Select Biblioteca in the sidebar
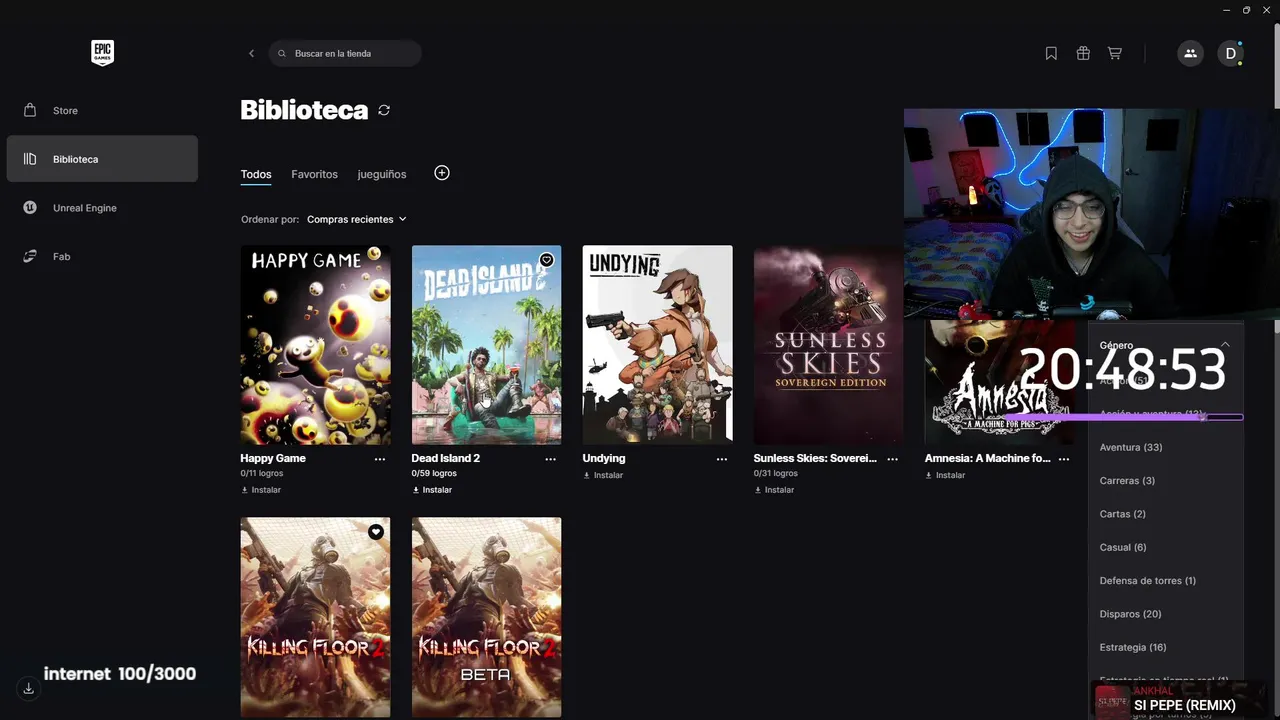This screenshot has width=1280, height=720. [x=102, y=159]
